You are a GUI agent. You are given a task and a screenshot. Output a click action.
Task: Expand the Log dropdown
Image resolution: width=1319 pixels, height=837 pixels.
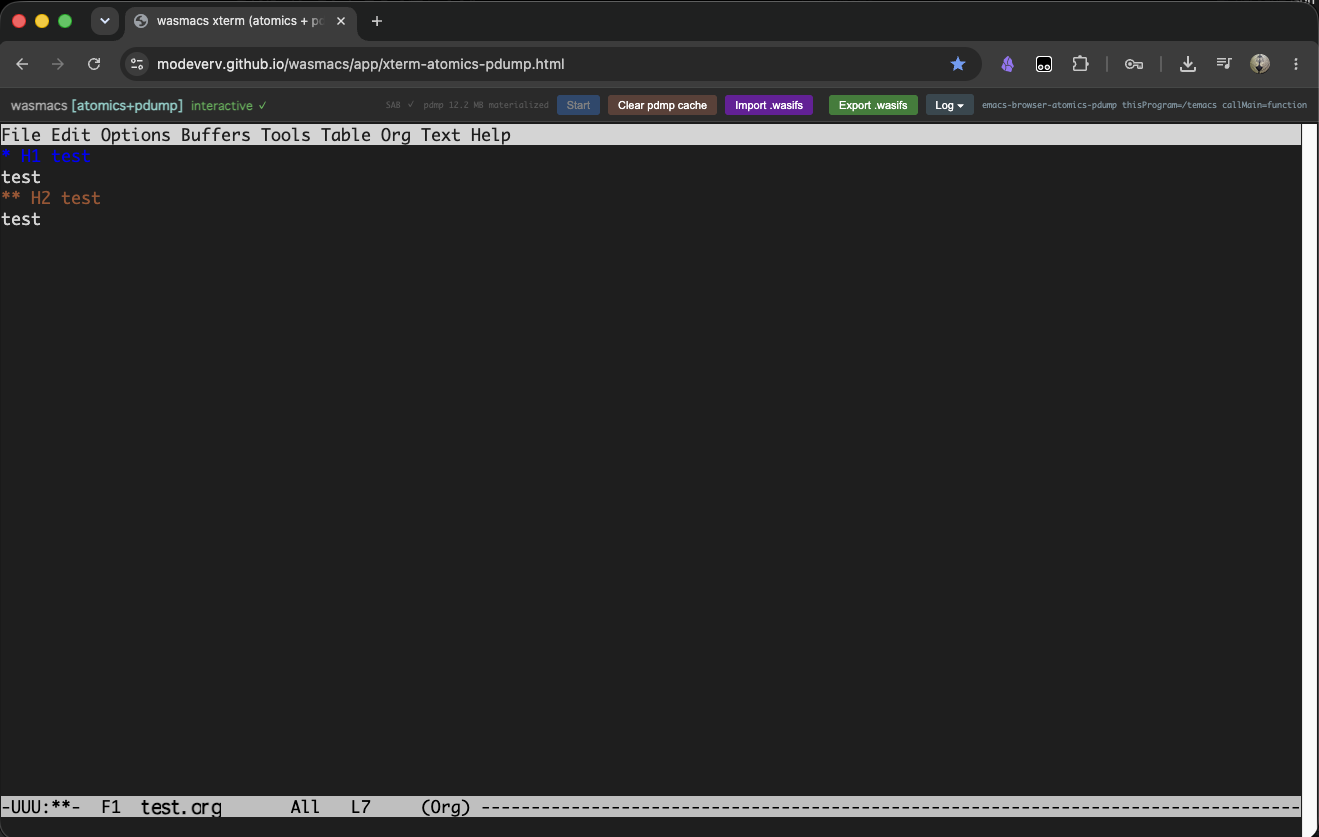coord(949,105)
